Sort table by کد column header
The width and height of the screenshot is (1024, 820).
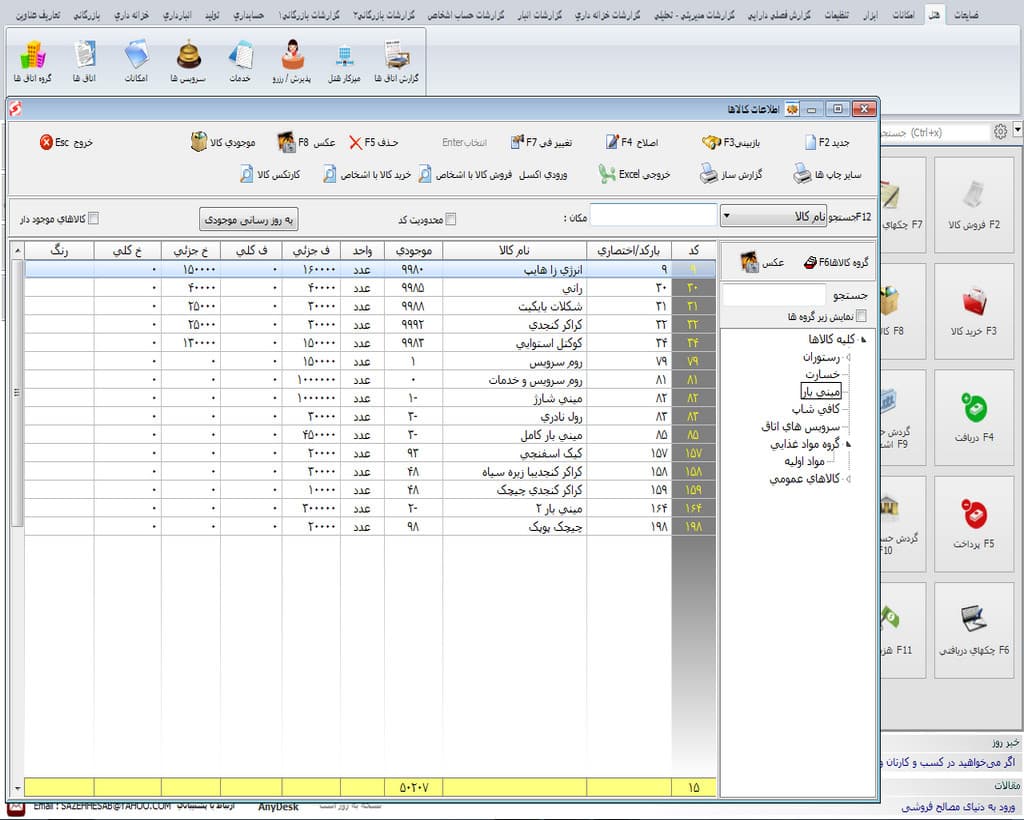[694, 251]
